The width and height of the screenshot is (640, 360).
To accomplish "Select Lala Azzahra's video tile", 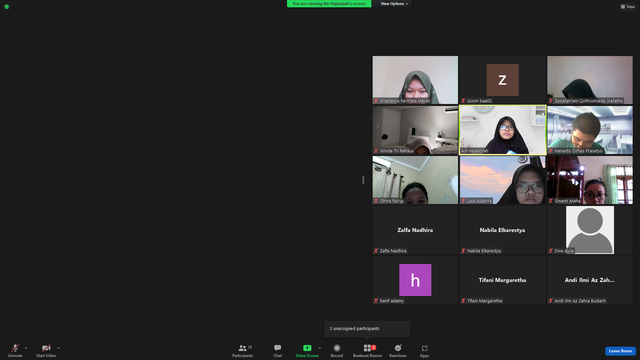I will (x=502, y=180).
